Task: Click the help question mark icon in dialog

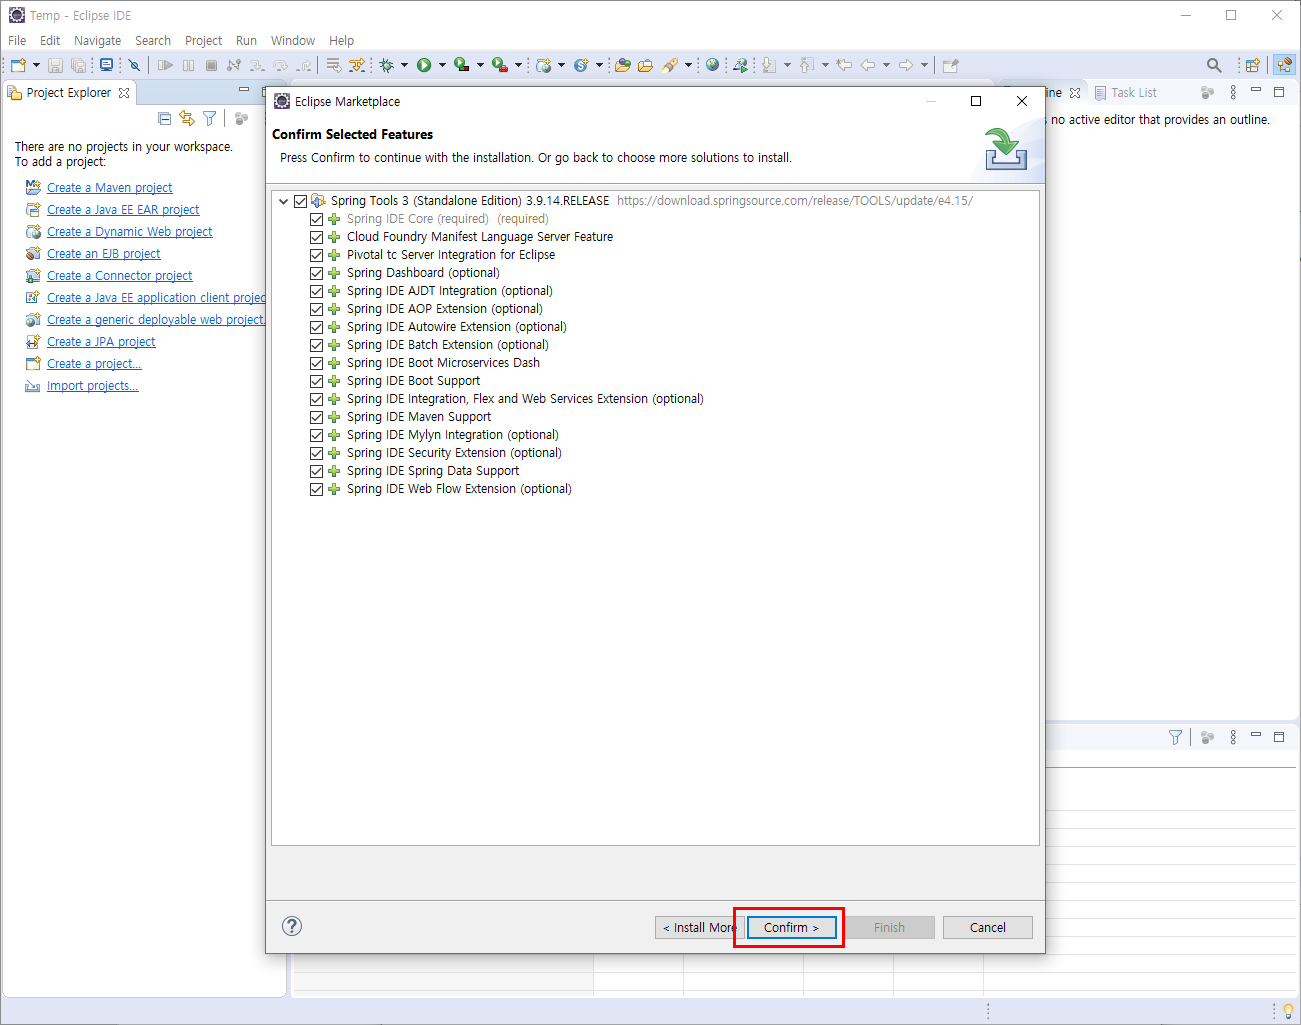Action: click(x=292, y=926)
